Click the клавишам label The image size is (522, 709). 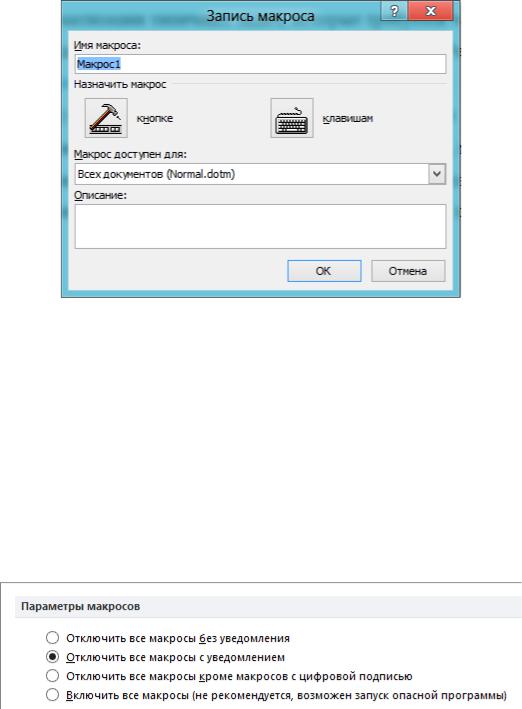coord(347,118)
